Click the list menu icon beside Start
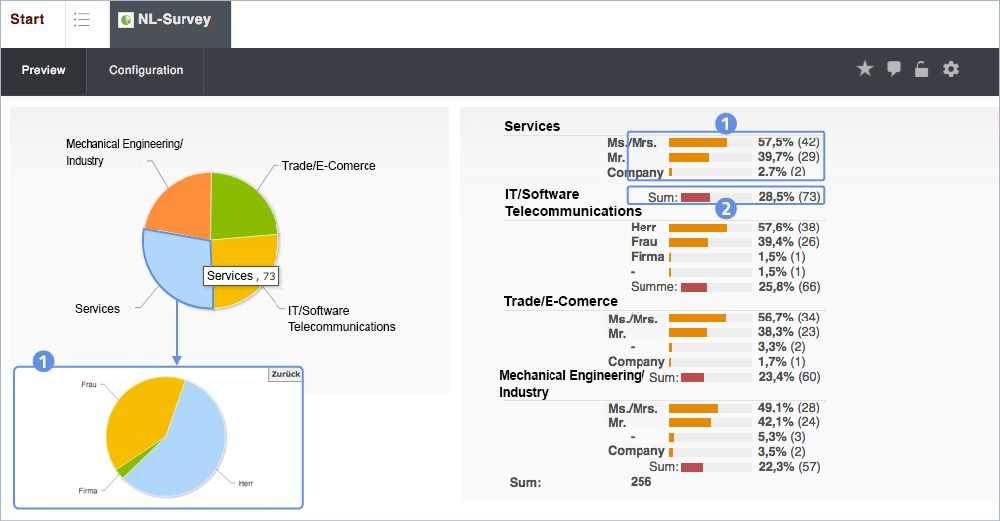 click(x=82, y=20)
